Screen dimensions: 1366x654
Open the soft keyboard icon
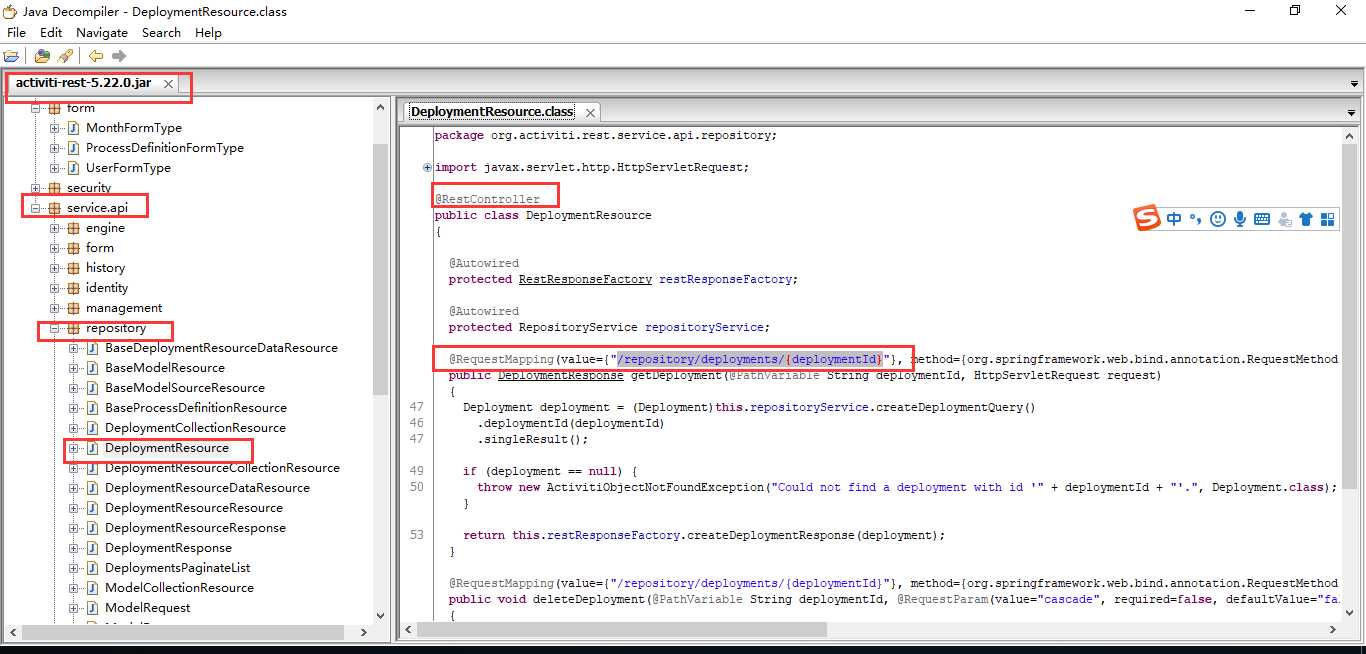tap(1262, 219)
